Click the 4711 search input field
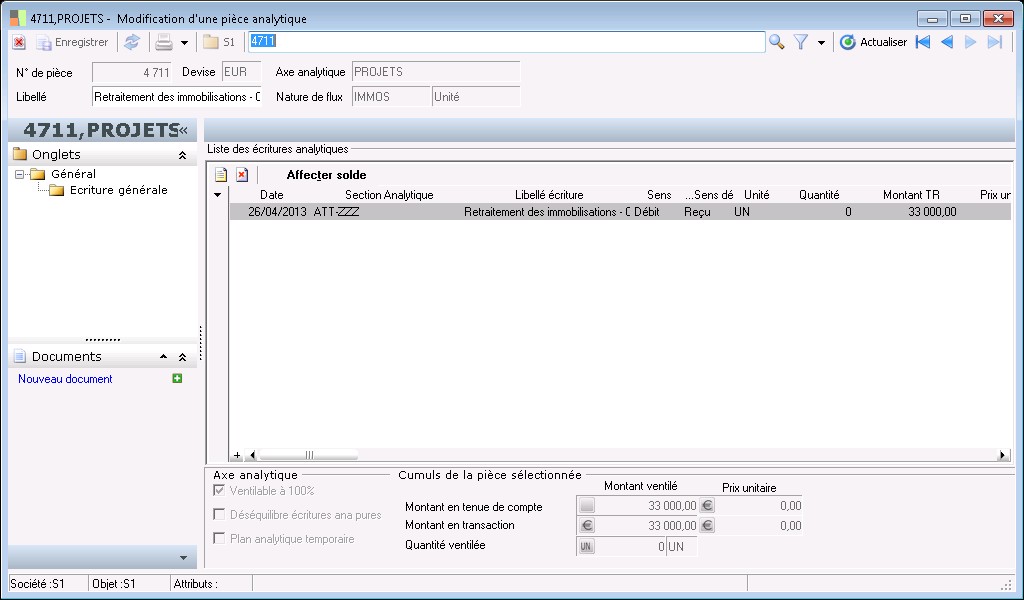Image resolution: width=1024 pixels, height=600 pixels. click(506, 42)
